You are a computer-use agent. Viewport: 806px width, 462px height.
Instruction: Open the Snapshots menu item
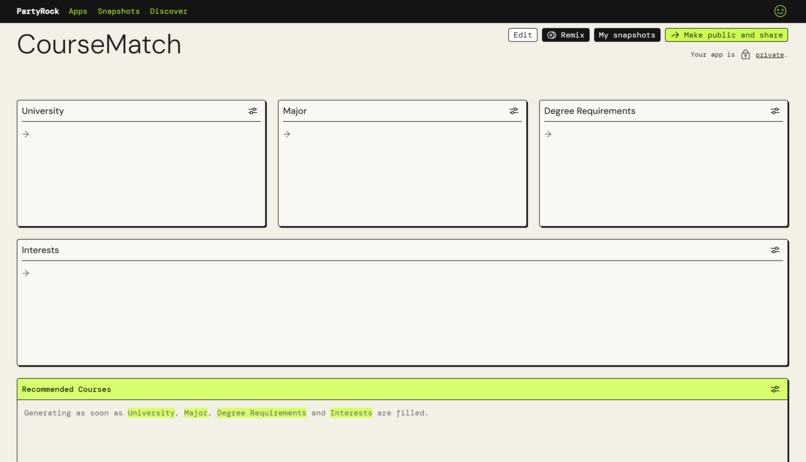coord(119,11)
